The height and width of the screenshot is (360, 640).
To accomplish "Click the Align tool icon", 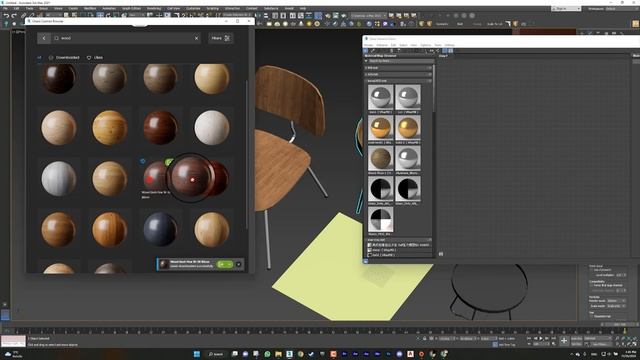I will click(x=266, y=16).
